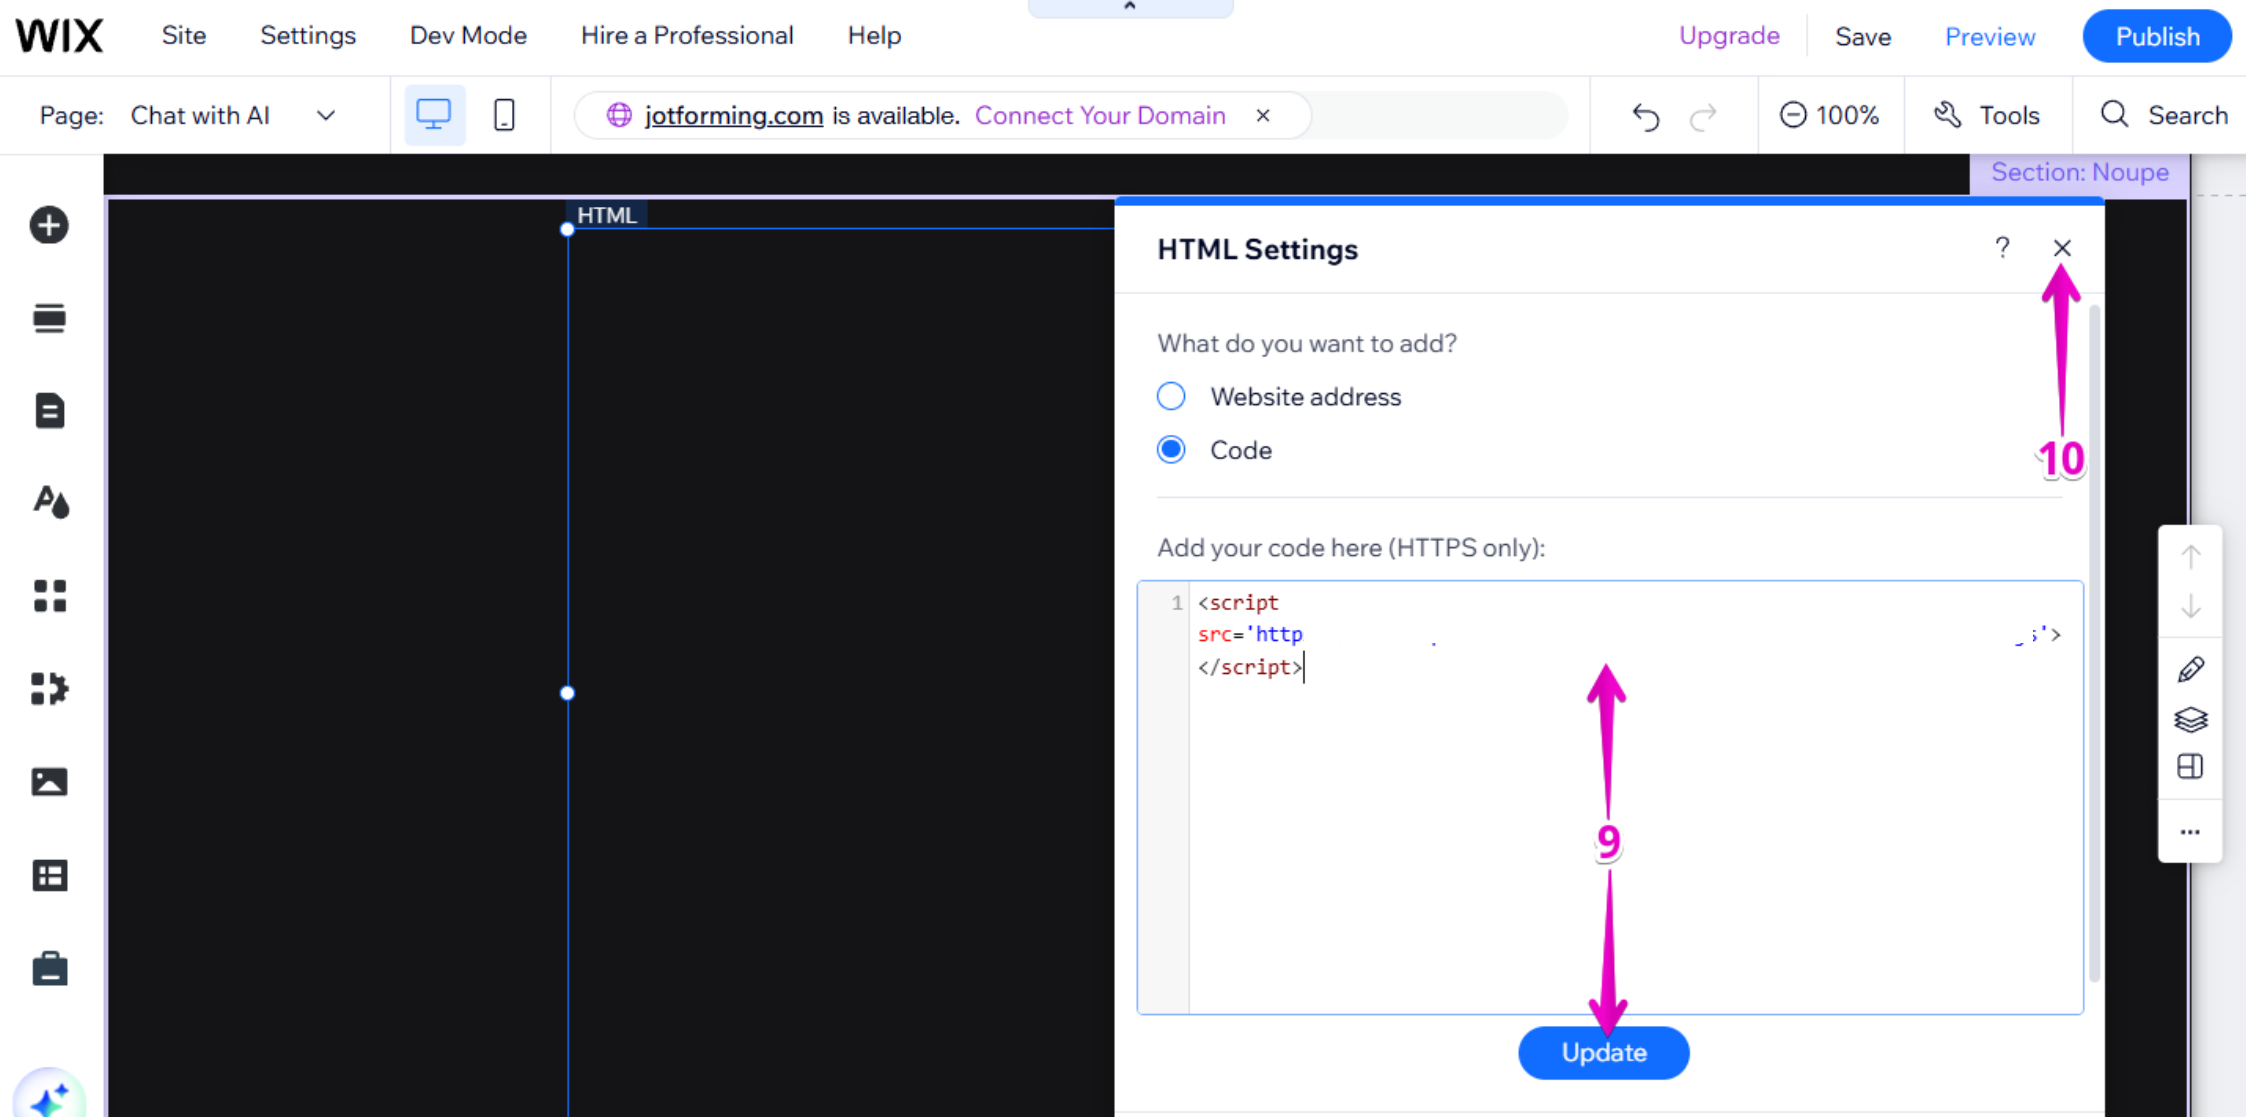Collapse the top bar with the chevron

click(x=1130, y=6)
